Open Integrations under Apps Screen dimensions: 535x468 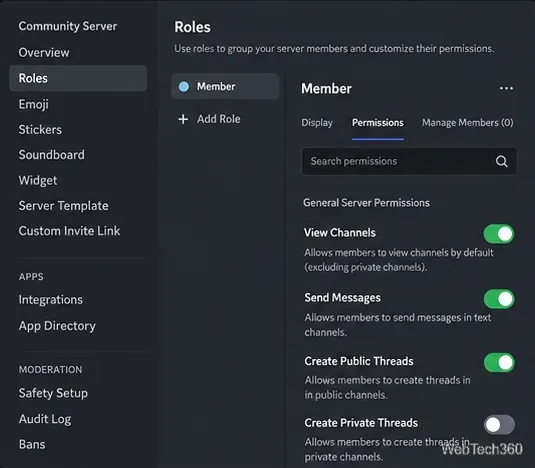pyautogui.click(x=50, y=299)
